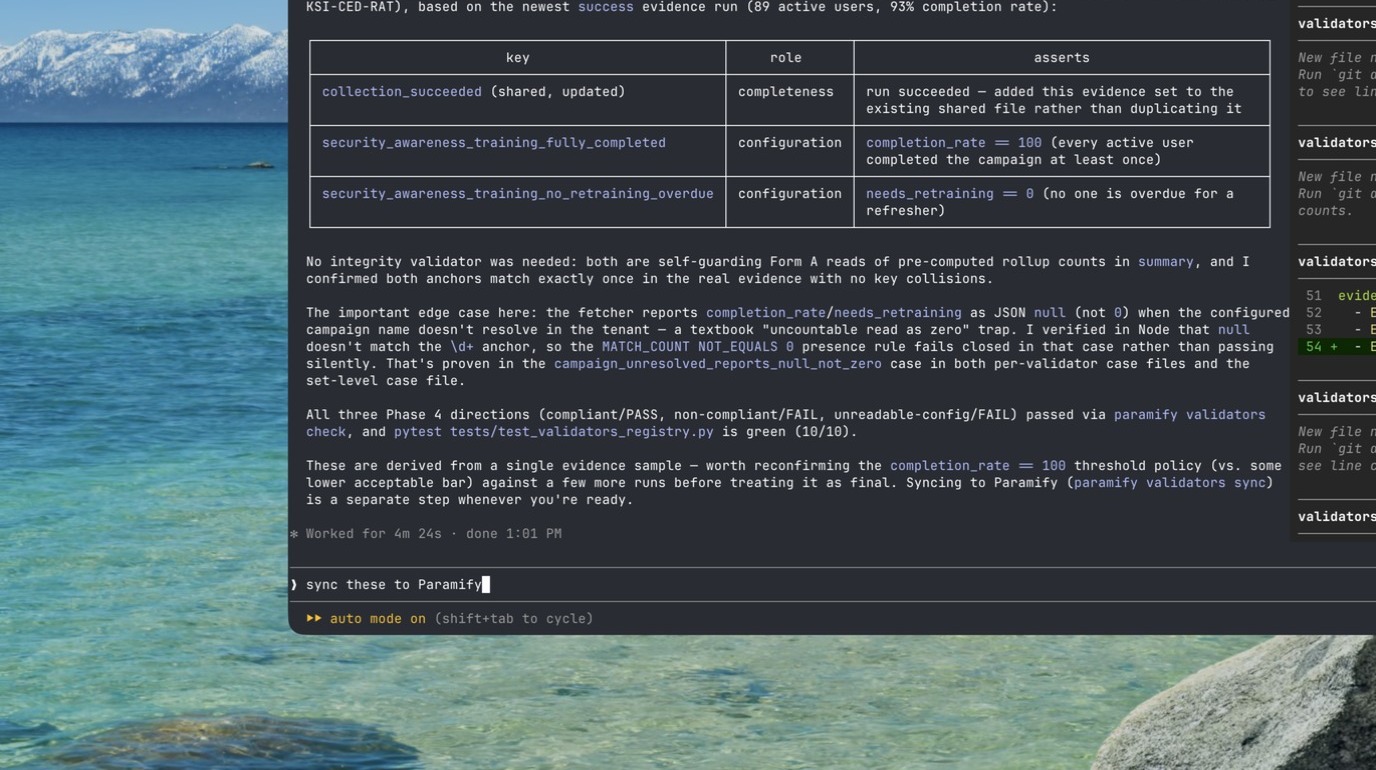This screenshot has width=1376, height=770.
Task: Click the 'summary' code reference
Action: [x=1166, y=262]
